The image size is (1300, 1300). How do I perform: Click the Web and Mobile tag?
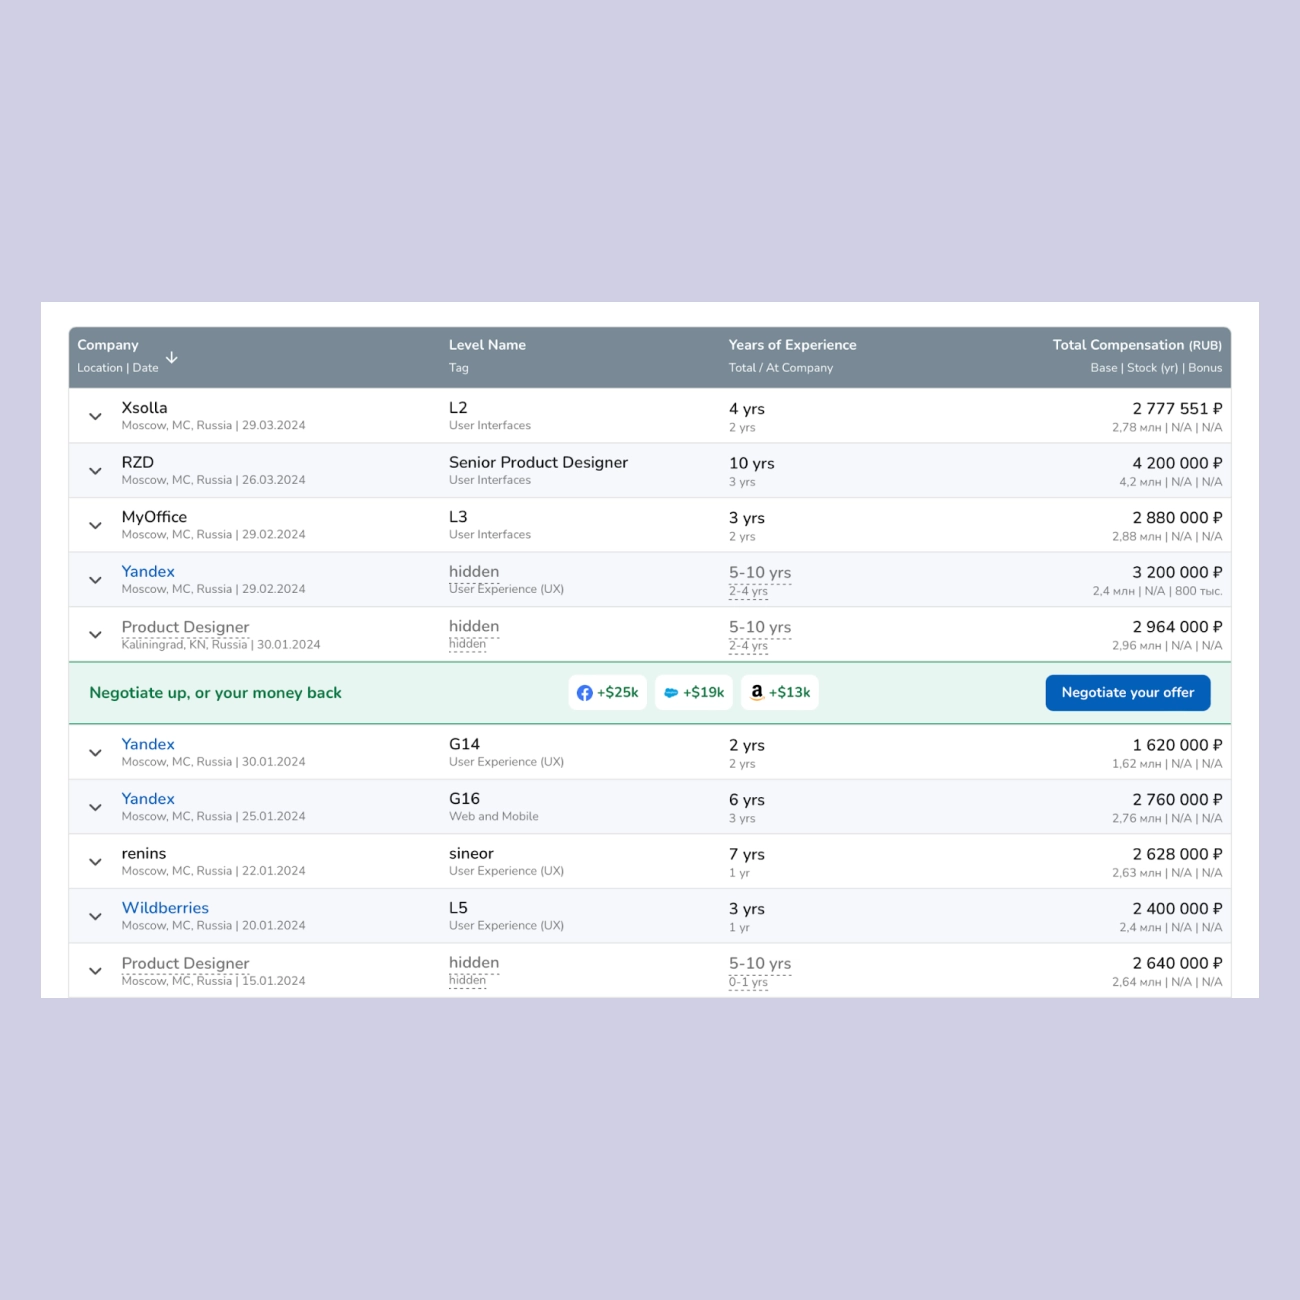494,816
